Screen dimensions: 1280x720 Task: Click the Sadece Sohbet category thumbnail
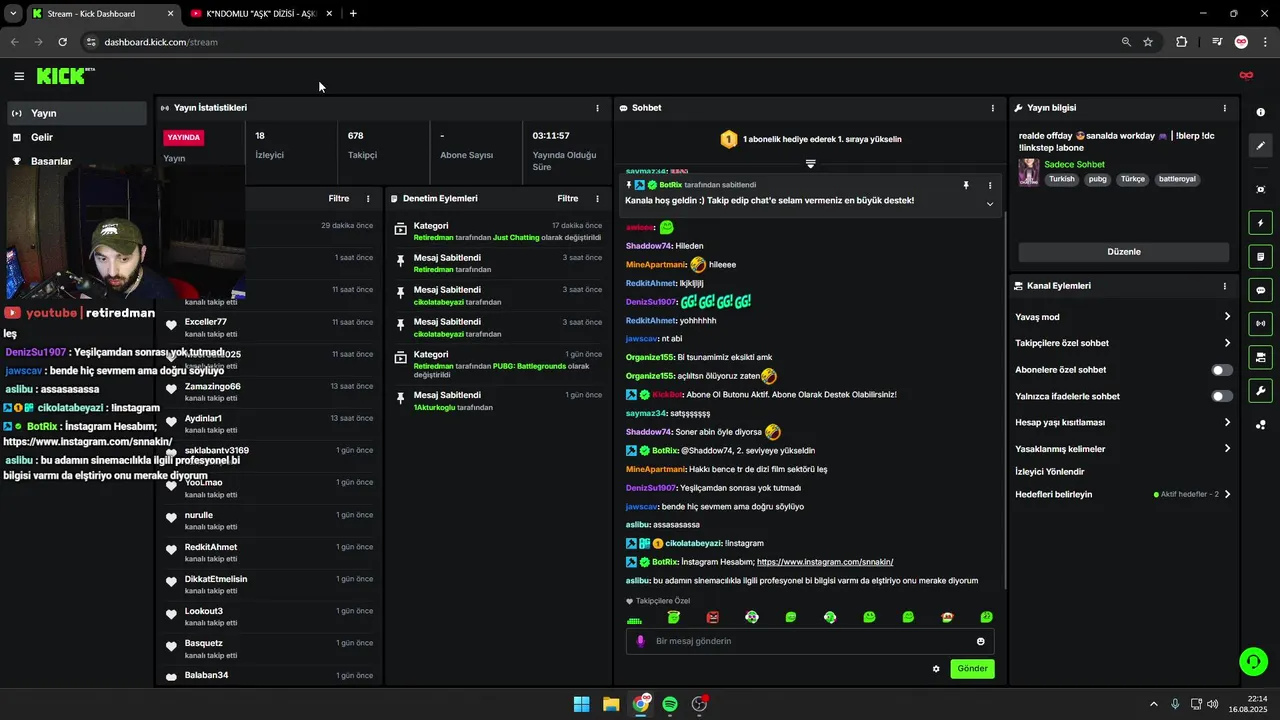coord(1029,172)
